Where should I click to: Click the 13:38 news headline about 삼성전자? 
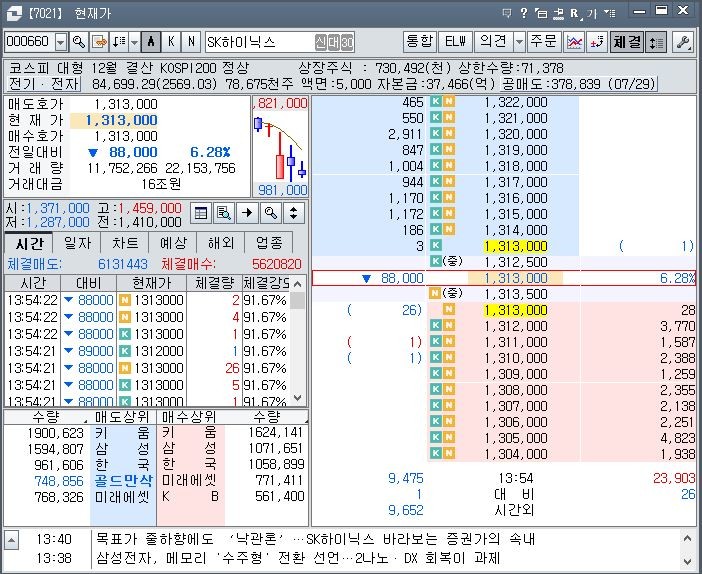pyautogui.click(x=298, y=558)
